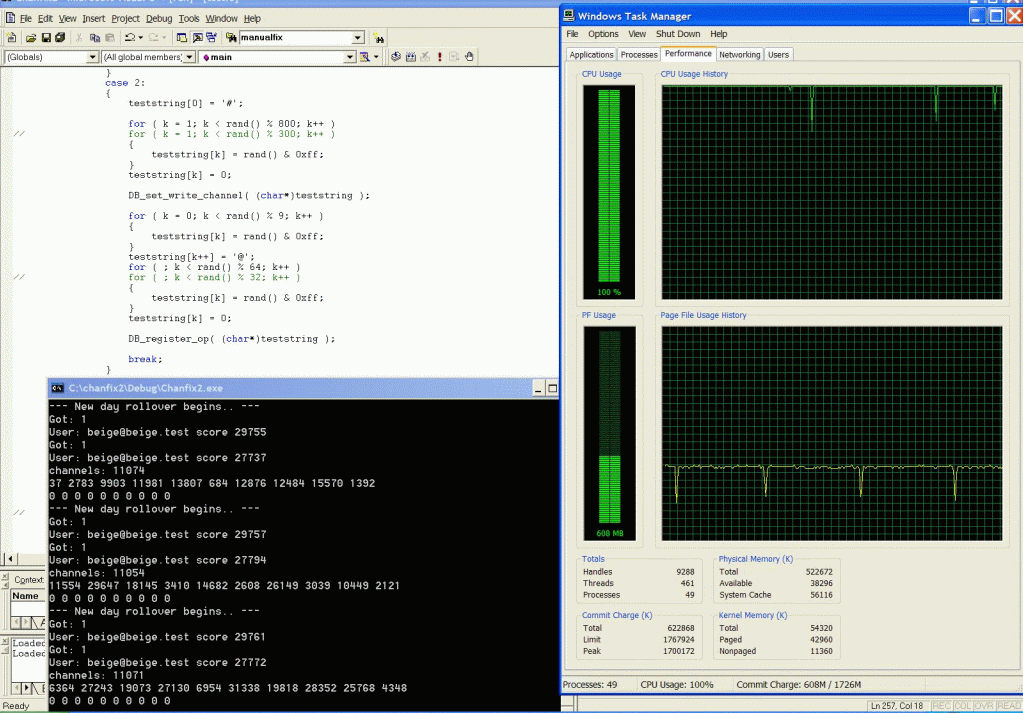The image size is (1023, 713).
Task: Click the console window icon of Chanfix2.exe
Action: click(57, 388)
